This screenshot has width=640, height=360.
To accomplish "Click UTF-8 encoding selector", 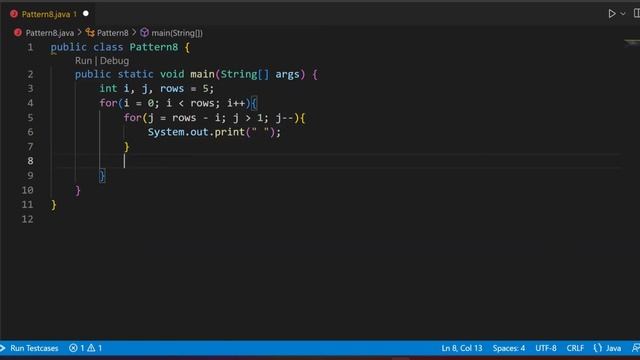I will coord(546,348).
